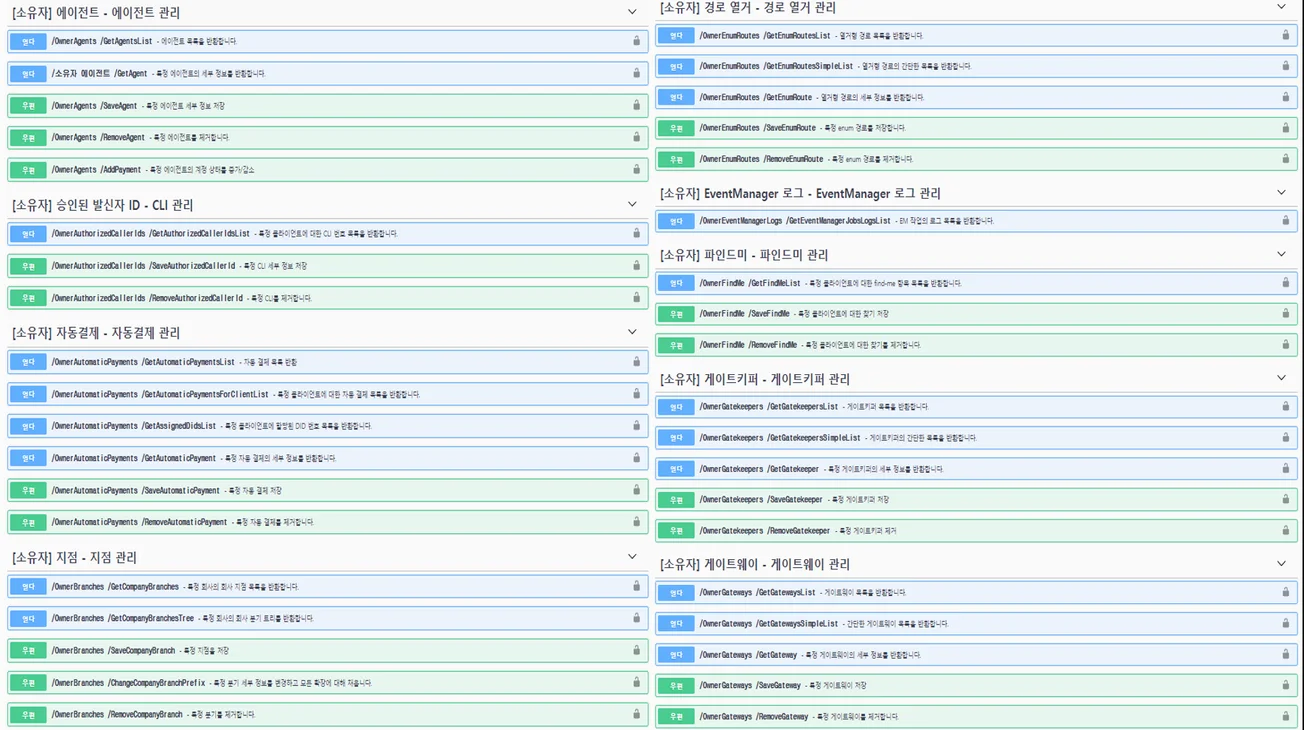Image resolution: width=1304 pixels, height=730 pixels.
Task: Click lock icon on GetEventManagerJobsLogsList row
Action: [x=1286, y=220]
